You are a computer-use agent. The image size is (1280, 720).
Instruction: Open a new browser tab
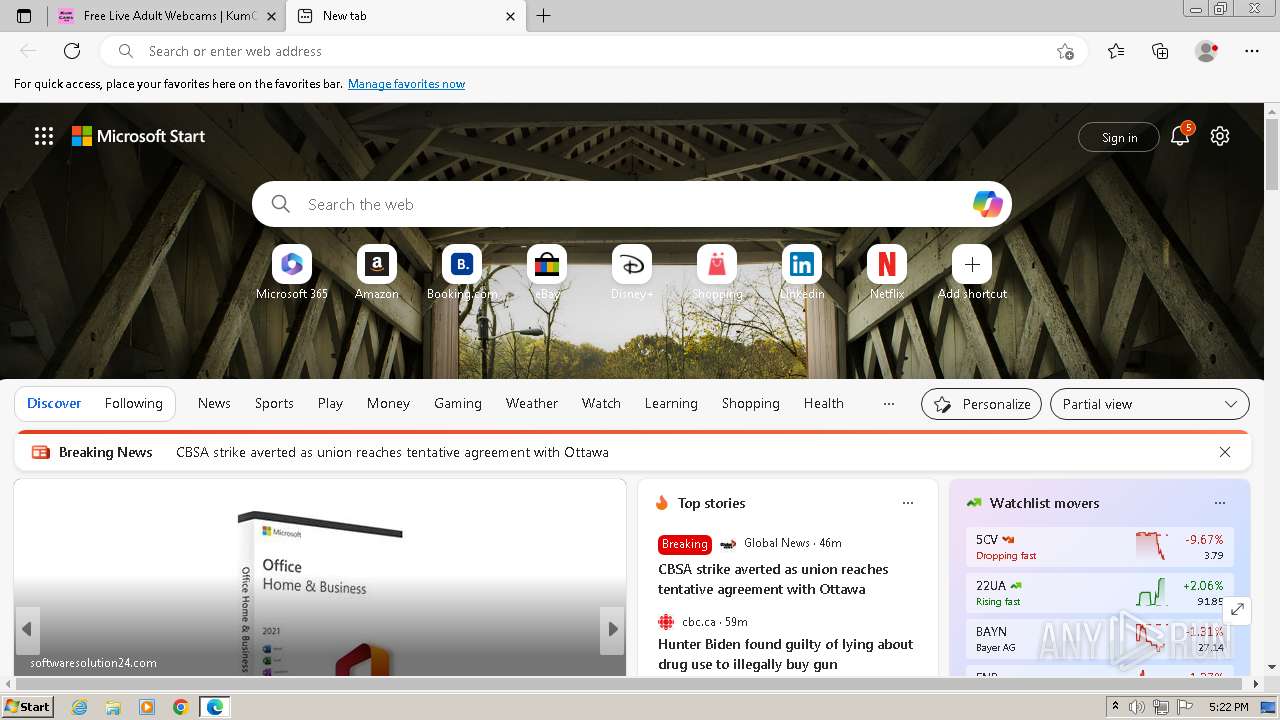click(x=544, y=16)
